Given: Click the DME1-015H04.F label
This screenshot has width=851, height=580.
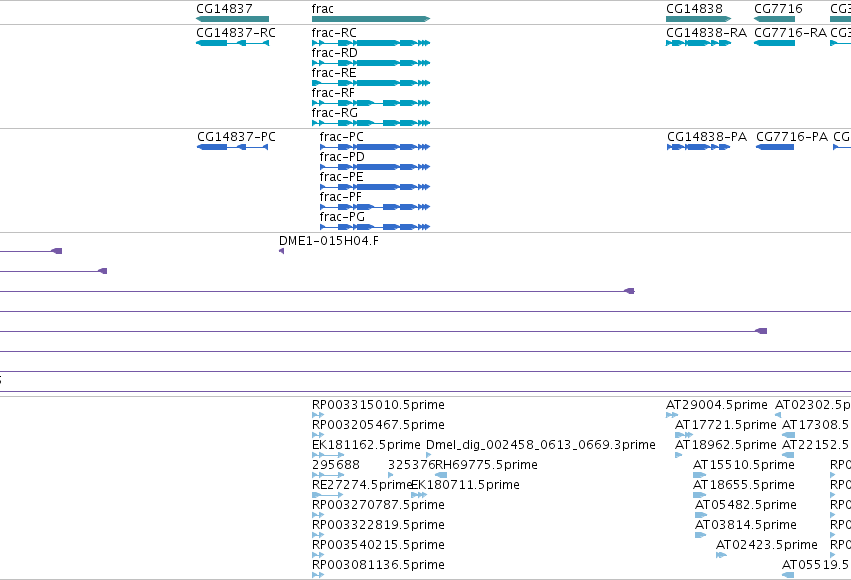Looking at the screenshot, I should [329, 241].
